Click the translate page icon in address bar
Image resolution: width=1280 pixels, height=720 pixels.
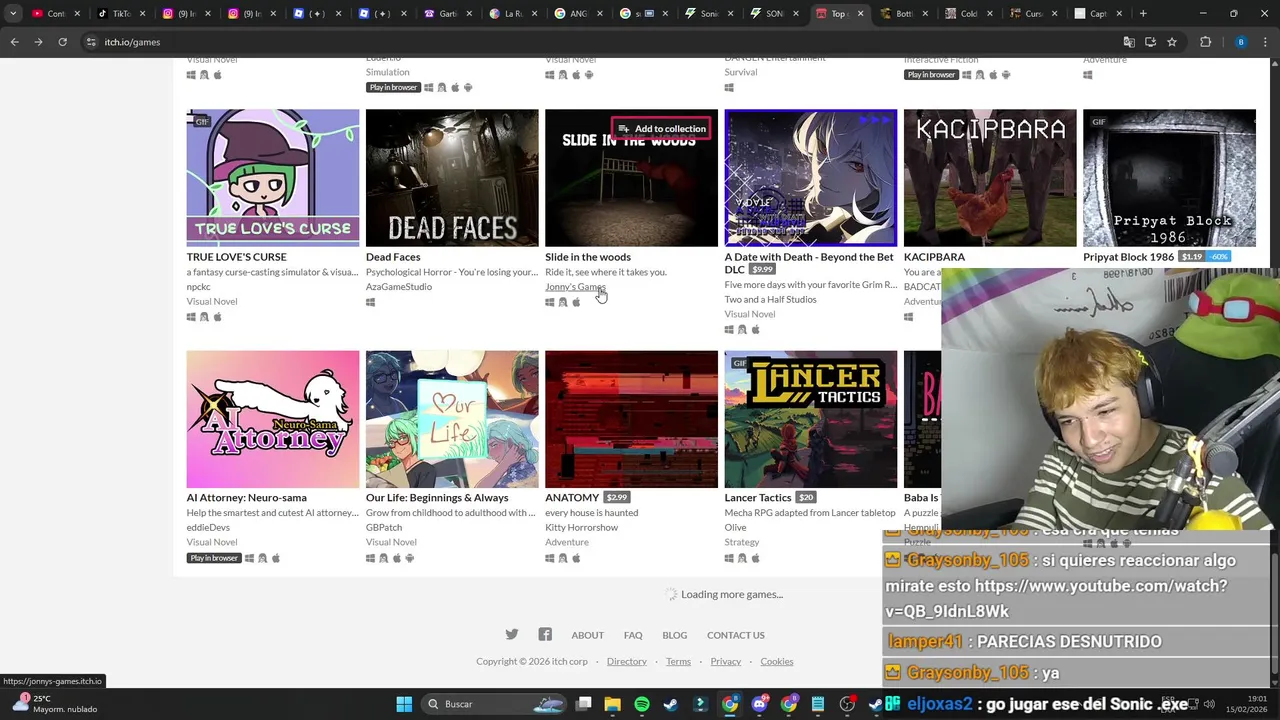(x=1129, y=42)
